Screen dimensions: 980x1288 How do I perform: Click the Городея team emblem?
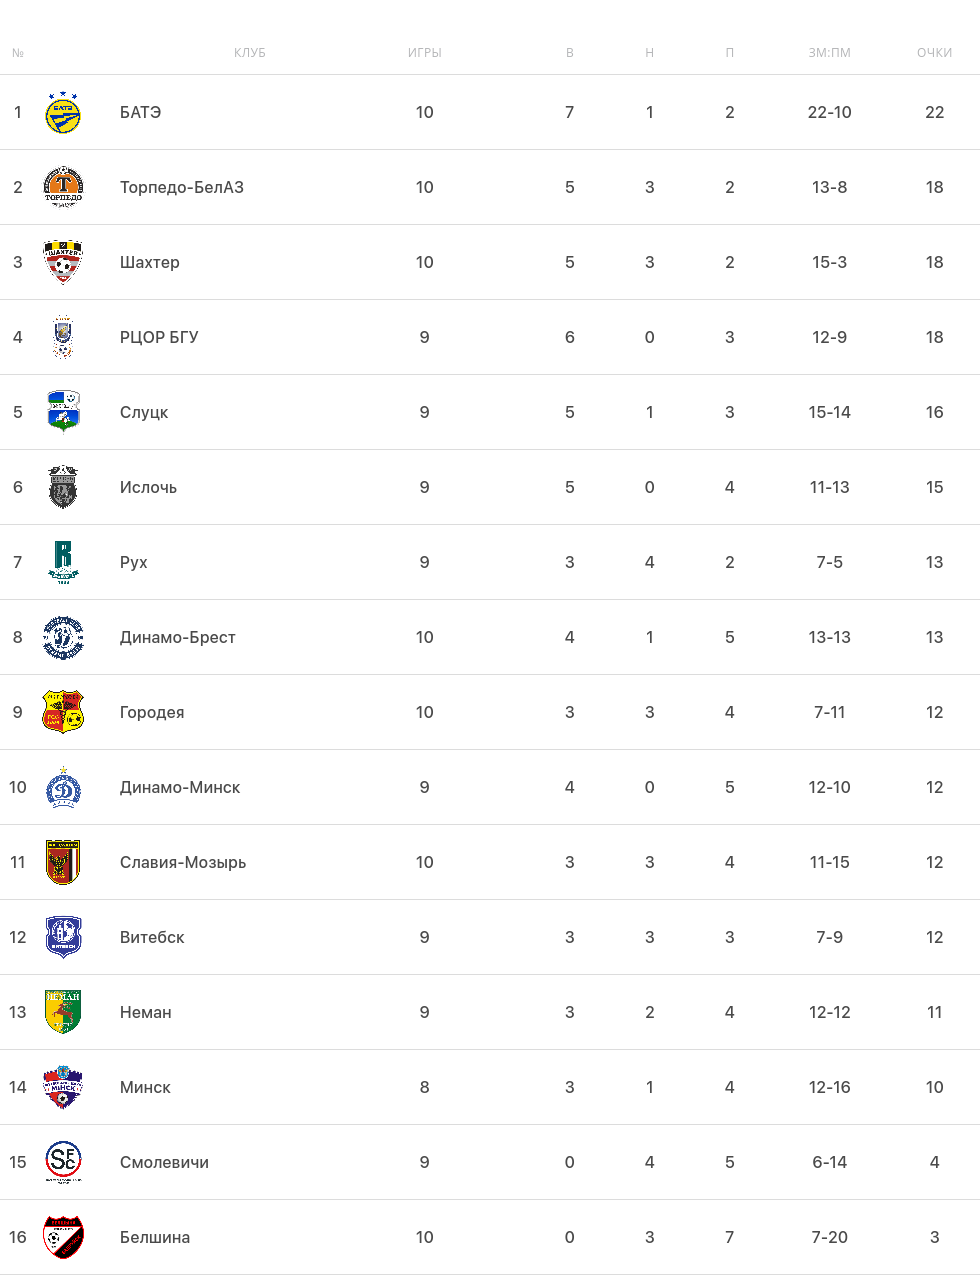click(63, 712)
